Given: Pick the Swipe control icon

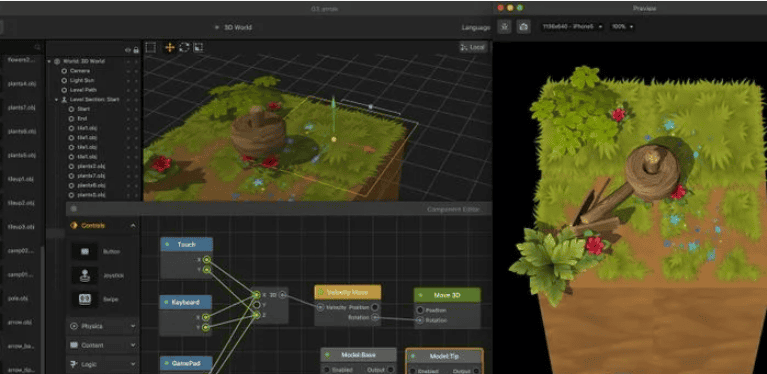Looking at the screenshot, I should point(85,299).
